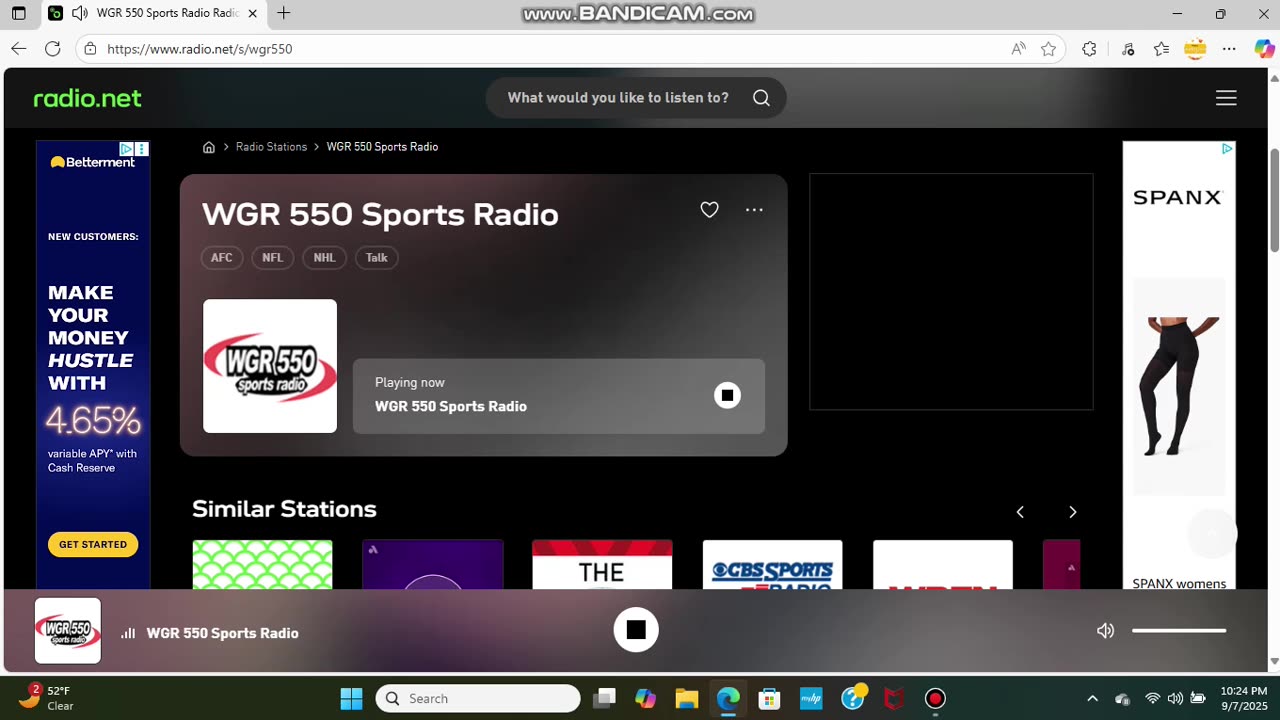Viewport: 1280px width, 720px height.
Task: Open the purple similar station tile
Action: [432, 565]
